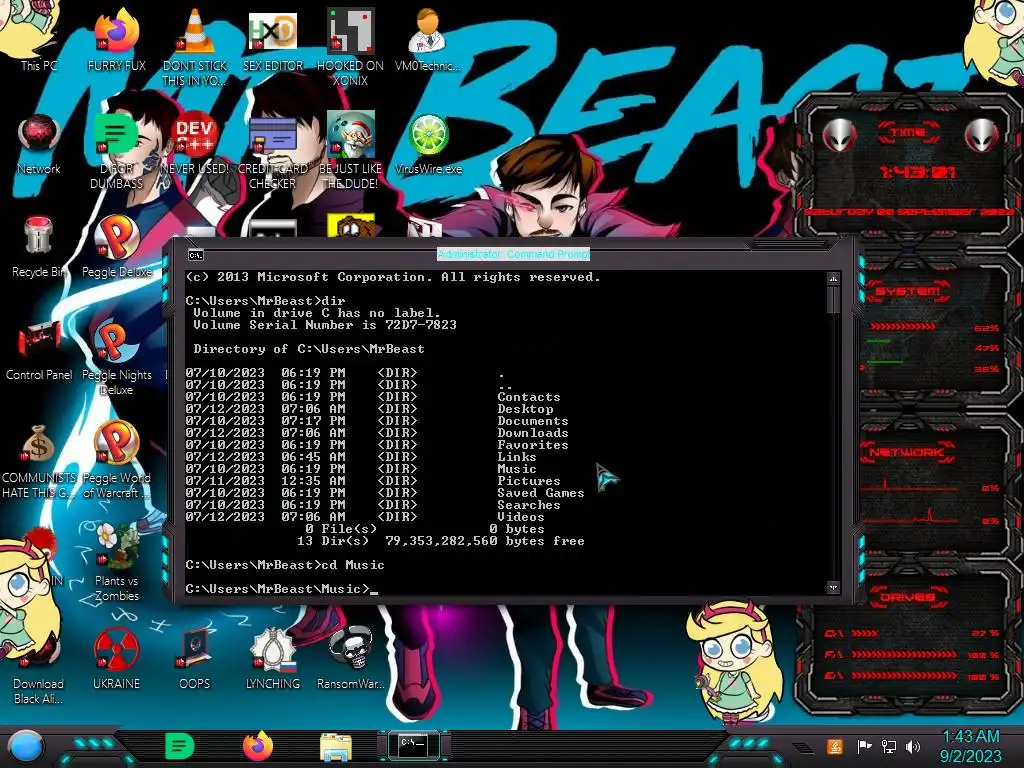Open the green notes app in taskbar

(x=180, y=746)
